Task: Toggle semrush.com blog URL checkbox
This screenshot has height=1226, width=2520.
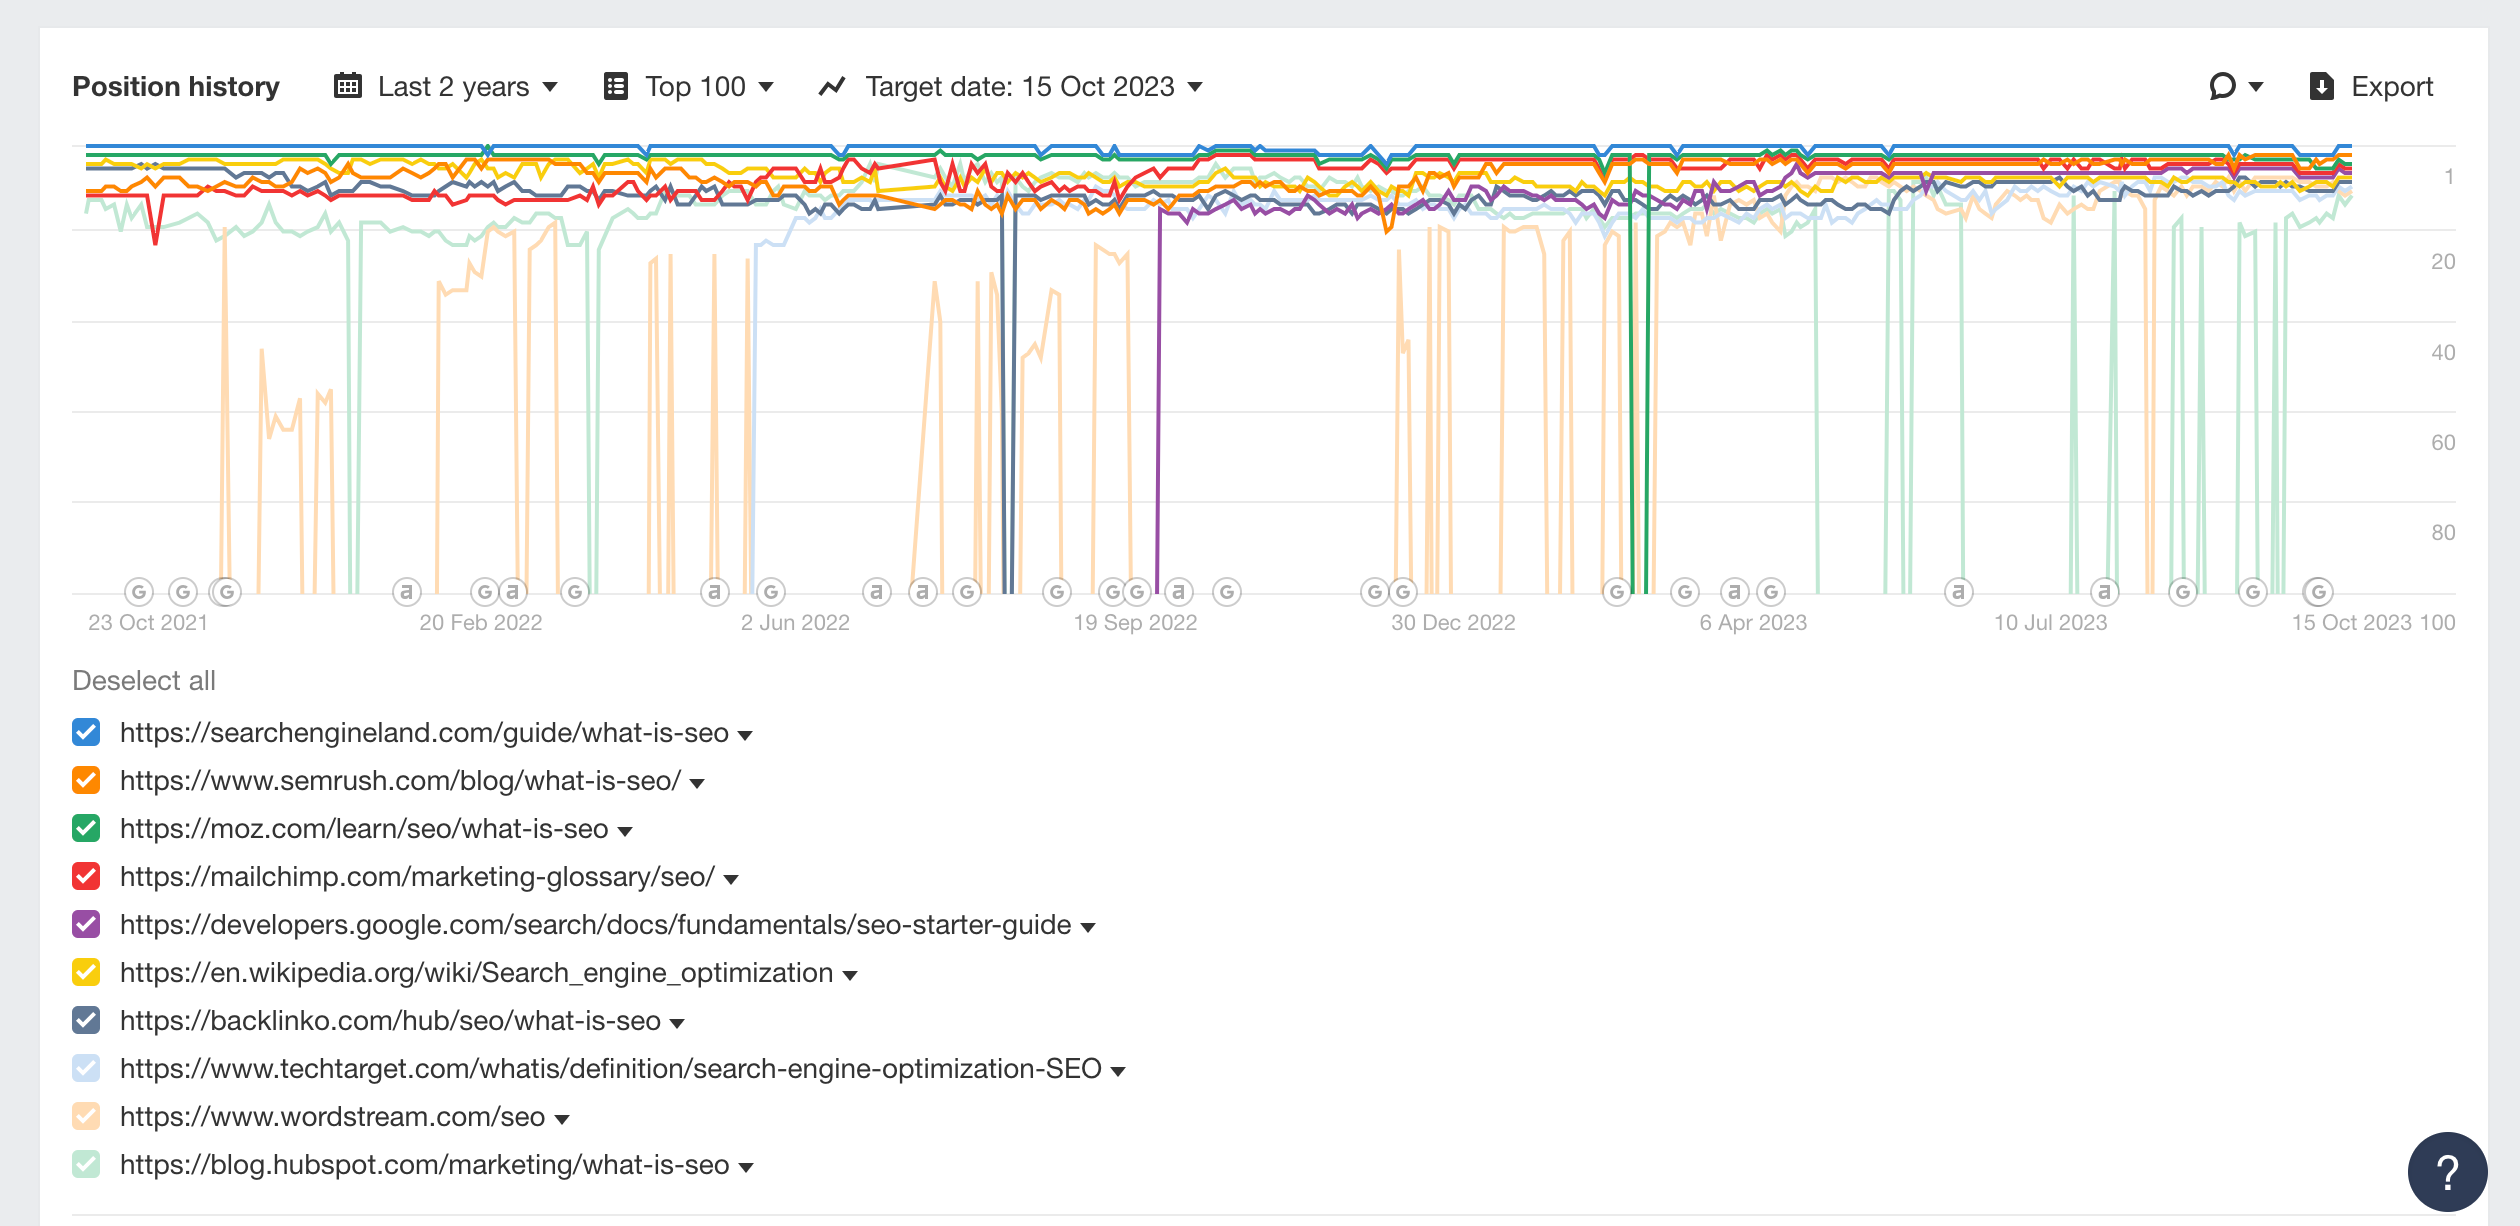Action: click(x=86, y=780)
